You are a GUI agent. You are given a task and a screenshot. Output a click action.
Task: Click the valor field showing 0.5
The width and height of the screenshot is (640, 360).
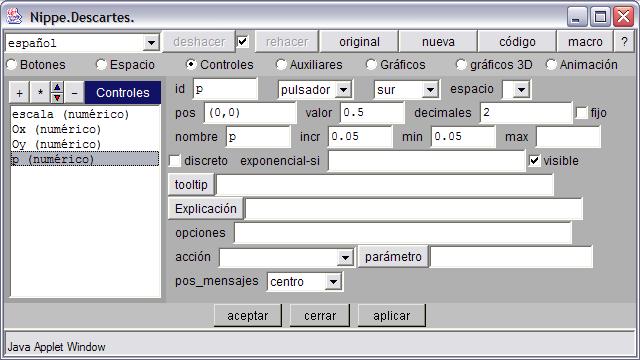coord(372,113)
